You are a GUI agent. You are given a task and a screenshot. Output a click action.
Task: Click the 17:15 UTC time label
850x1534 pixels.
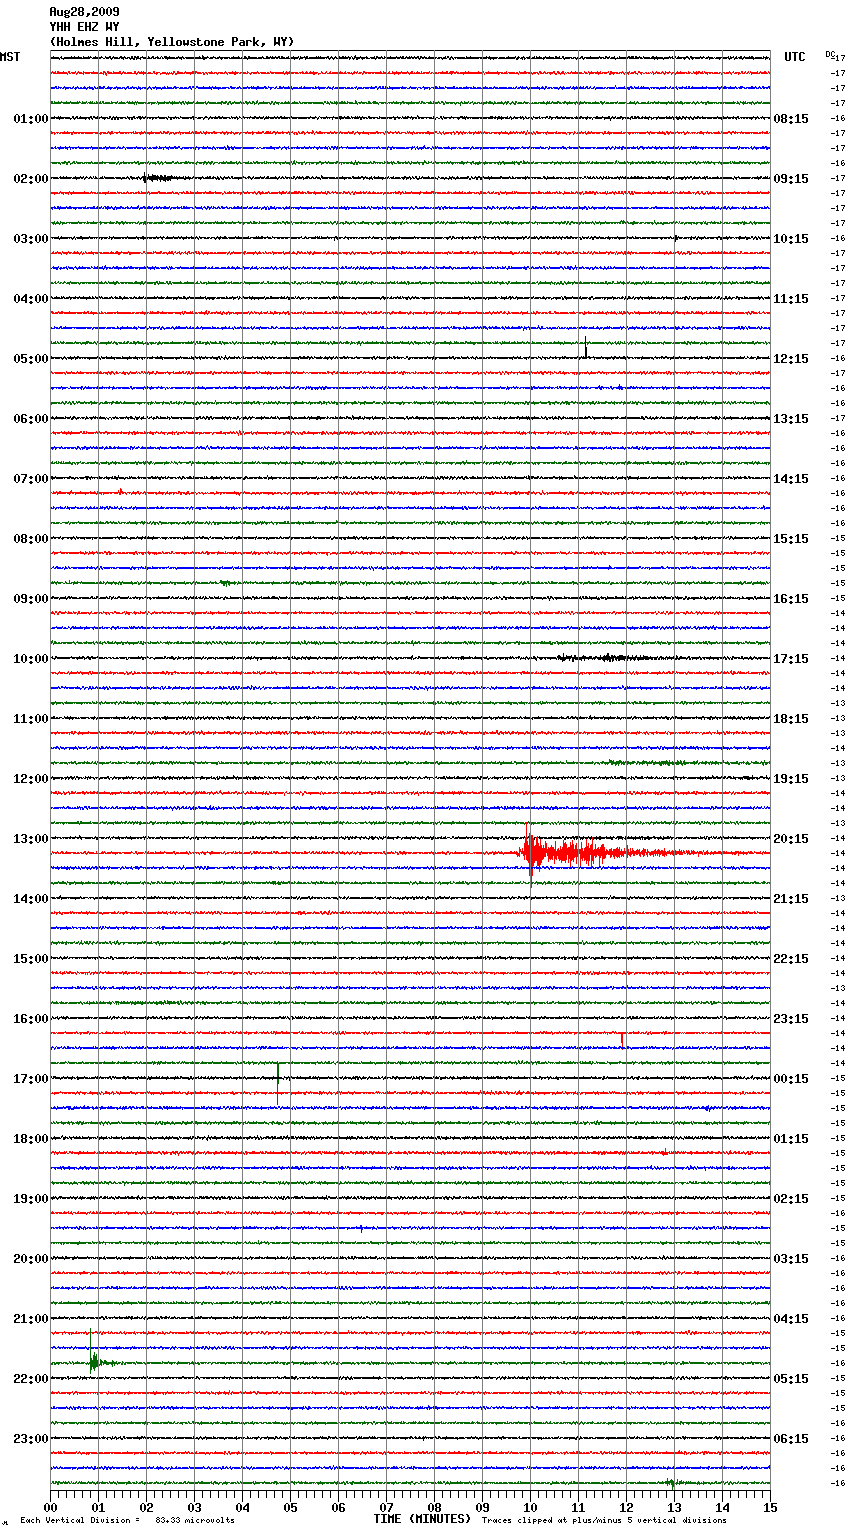tap(791, 659)
